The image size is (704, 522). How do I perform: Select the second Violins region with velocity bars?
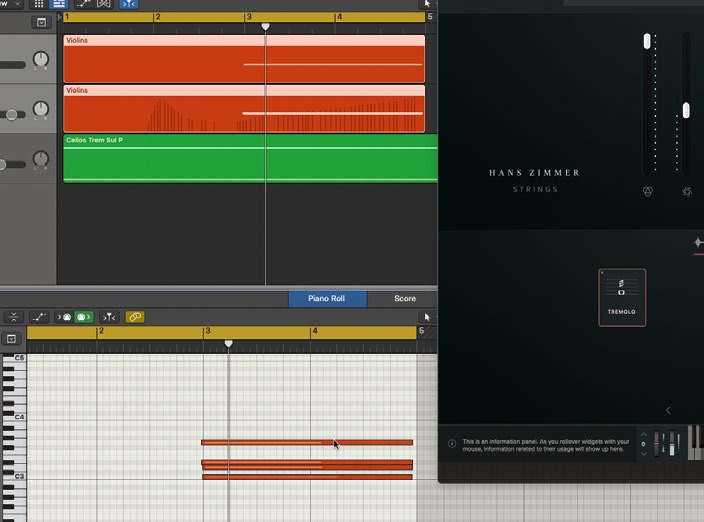pos(244,109)
